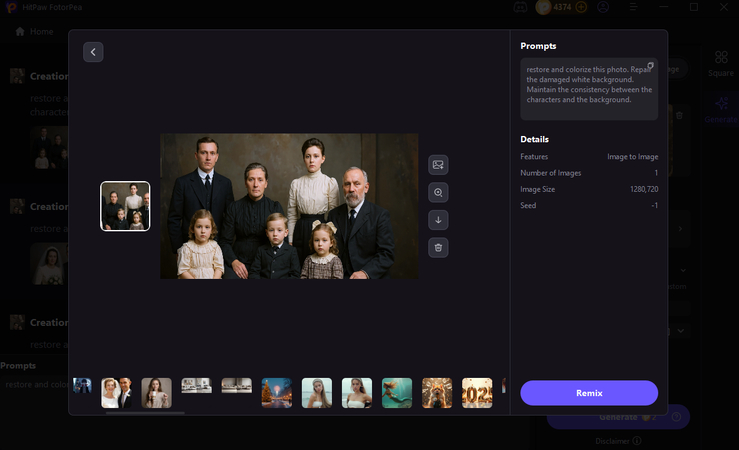Click the Remix button
This screenshot has height=450, width=739.
[x=589, y=393]
